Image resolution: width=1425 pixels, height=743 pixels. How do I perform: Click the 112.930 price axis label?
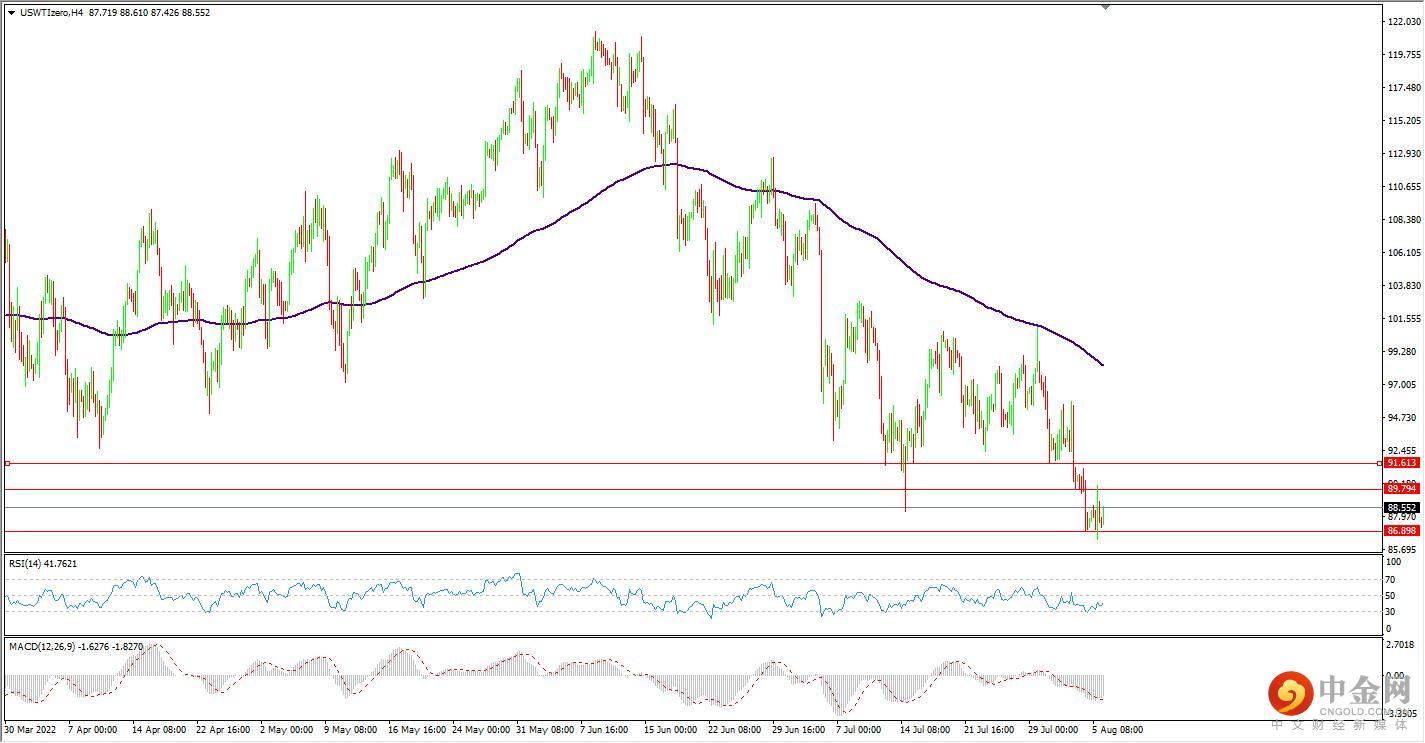coord(1404,154)
